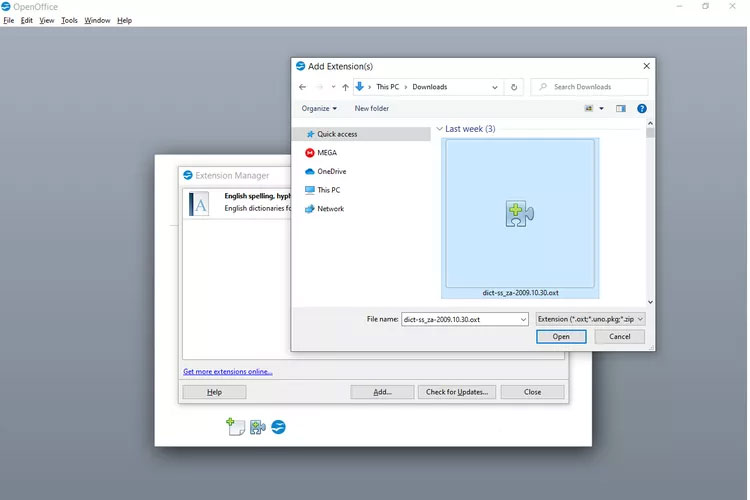Click the blue Downloads arrow icon in address bar
The image size is (750, 500).
360,87
